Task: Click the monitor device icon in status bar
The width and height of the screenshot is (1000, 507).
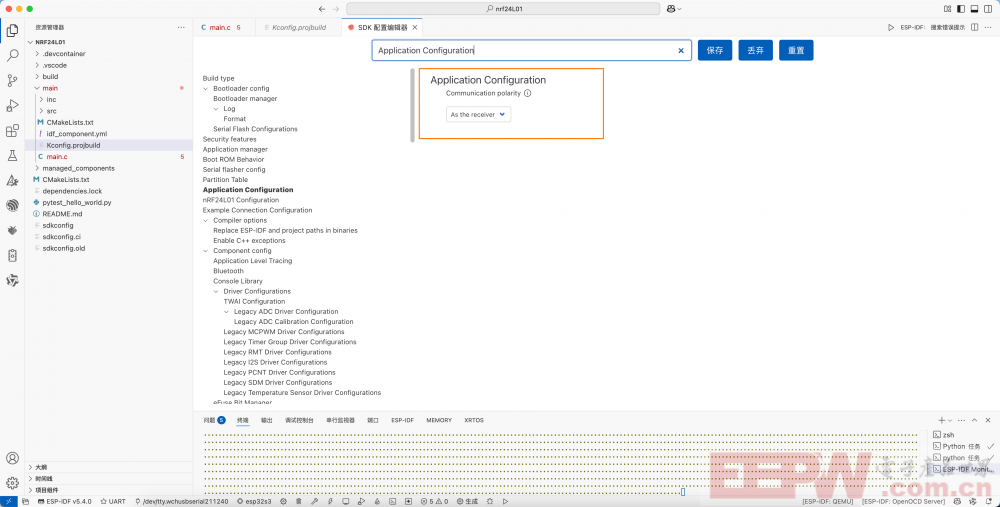Action: point(346,502)
